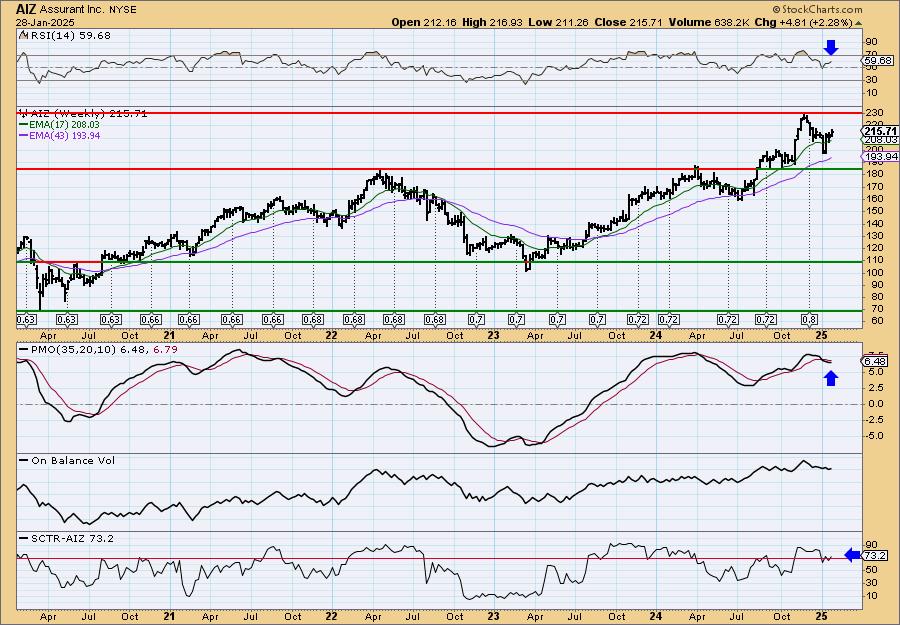Click the purple EMA(43) legend swatch

(23, 135)
